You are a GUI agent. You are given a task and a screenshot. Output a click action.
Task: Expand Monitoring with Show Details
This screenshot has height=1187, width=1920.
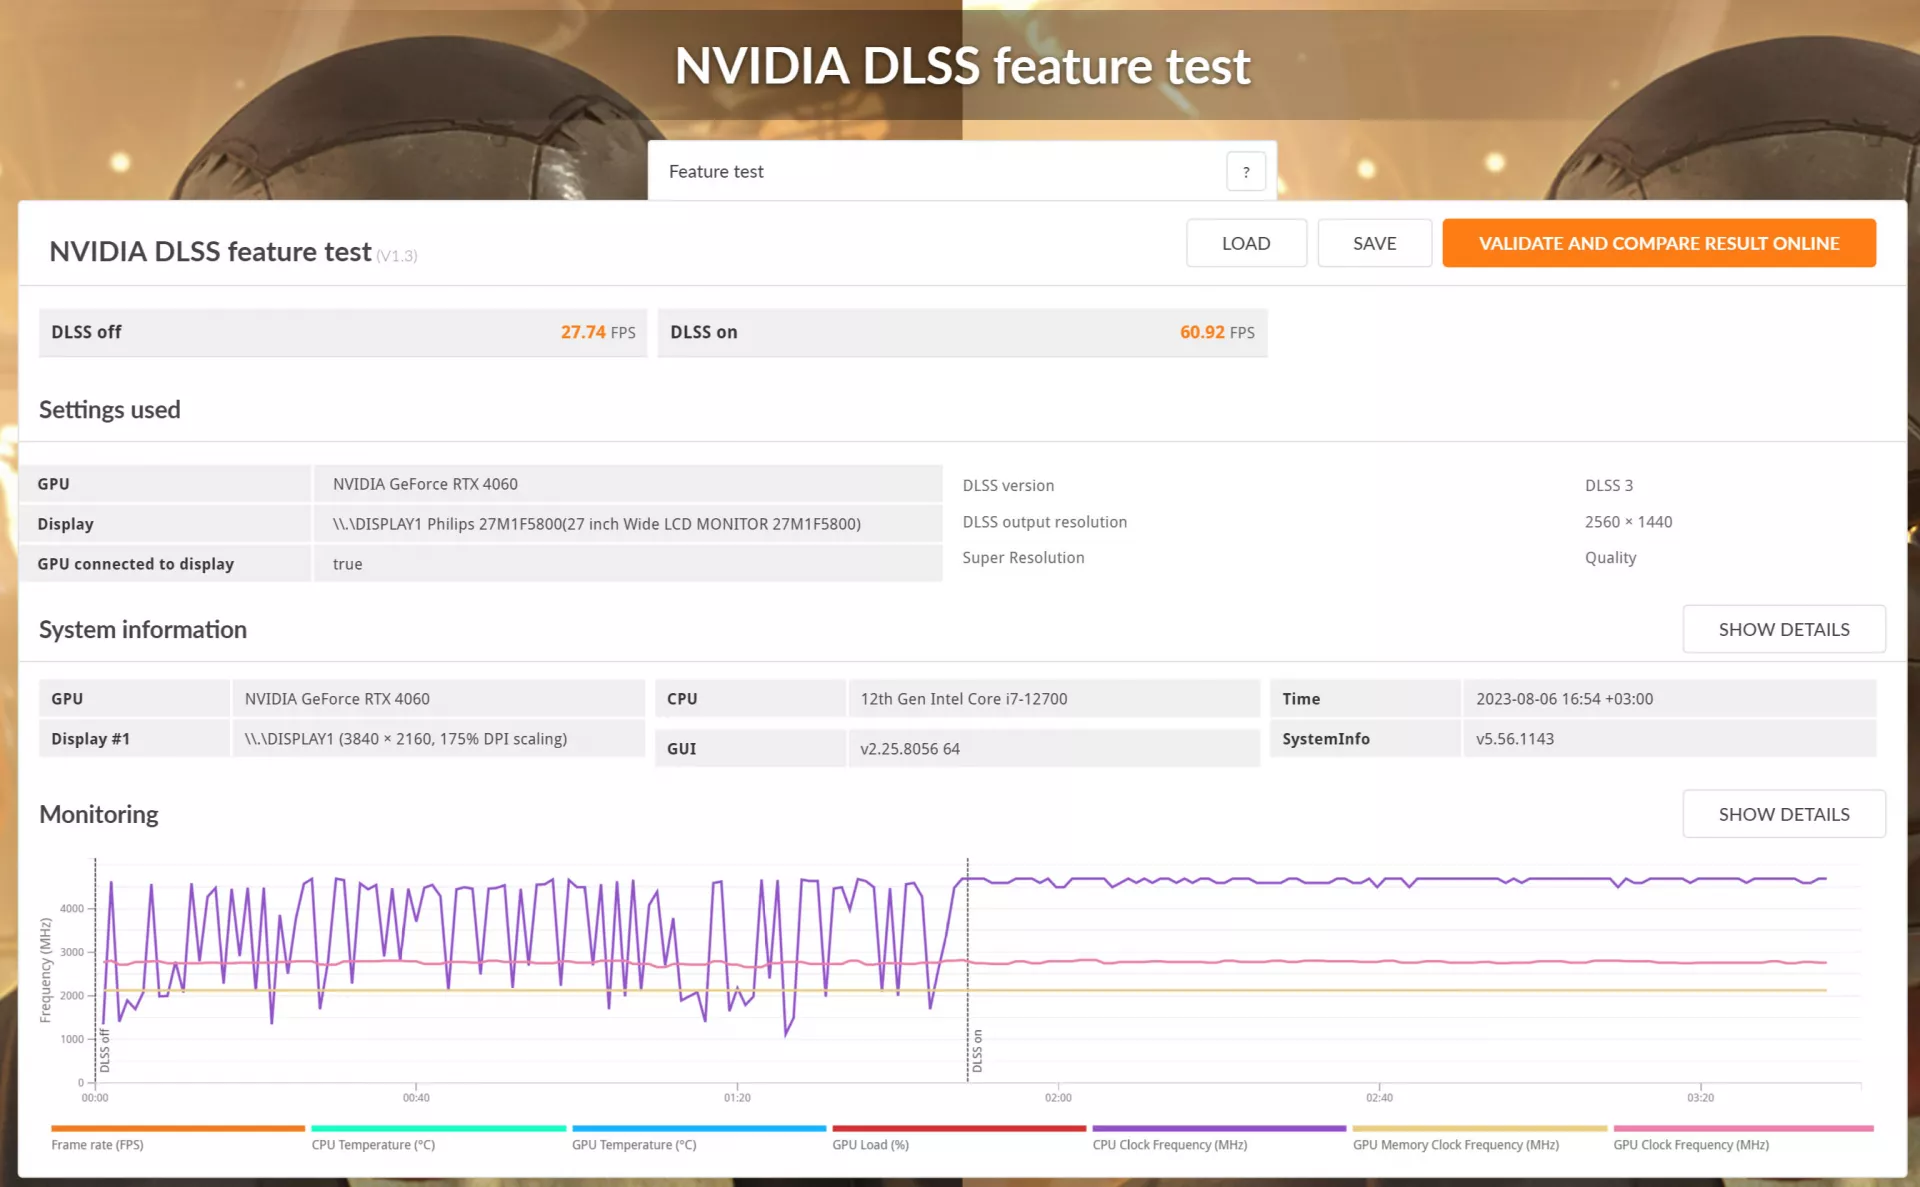[1784, 814]
